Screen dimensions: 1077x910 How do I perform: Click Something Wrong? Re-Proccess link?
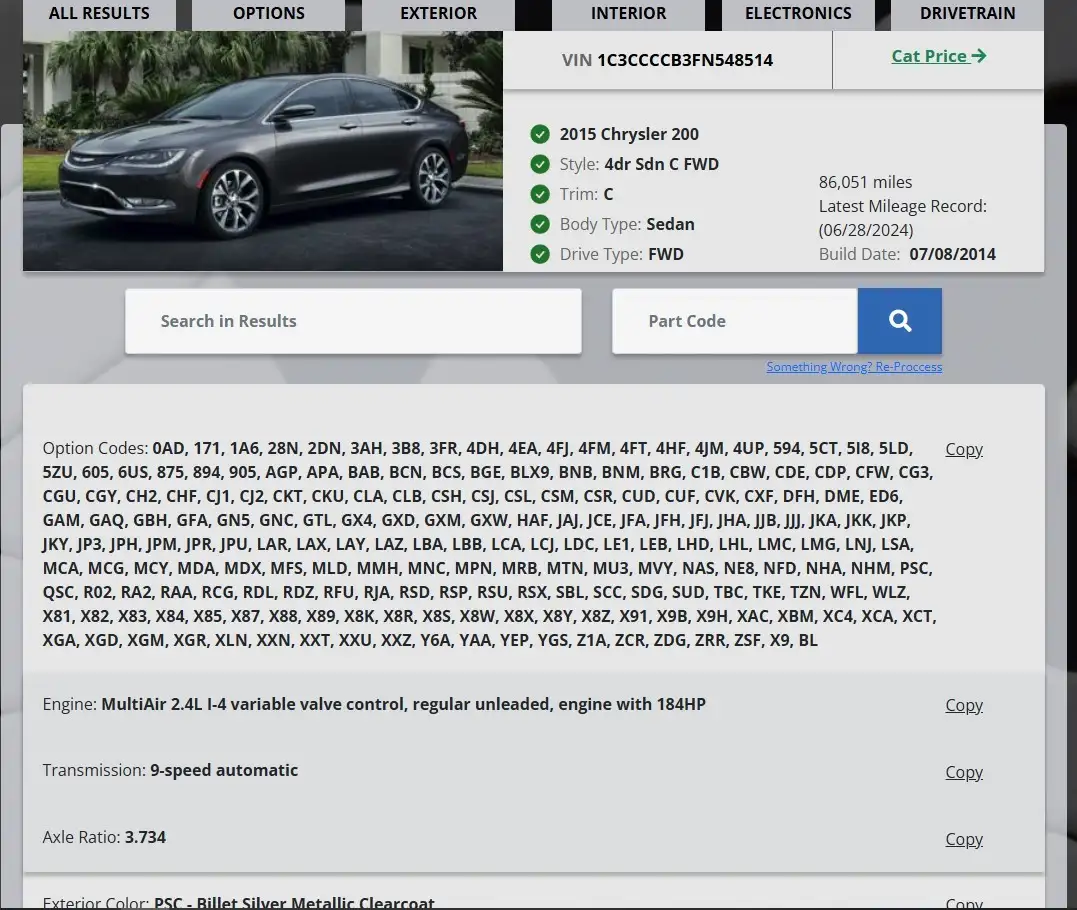click(854, 367)
